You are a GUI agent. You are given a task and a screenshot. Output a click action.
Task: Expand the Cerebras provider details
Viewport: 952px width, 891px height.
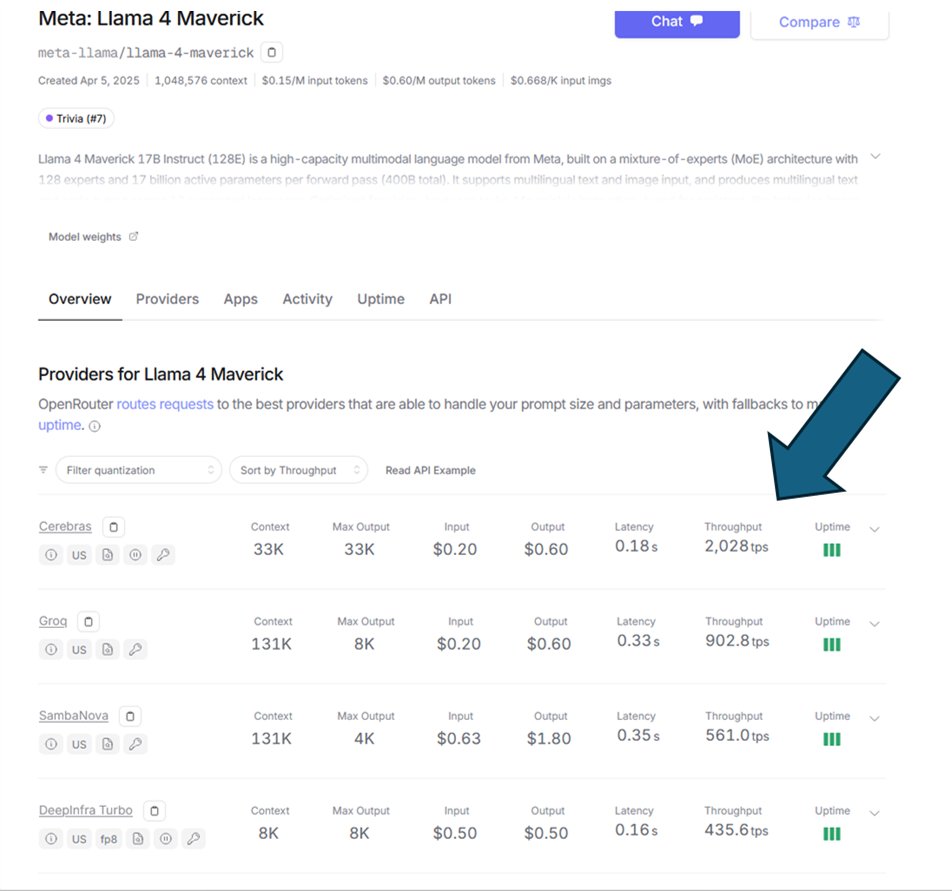coord(874,529)
